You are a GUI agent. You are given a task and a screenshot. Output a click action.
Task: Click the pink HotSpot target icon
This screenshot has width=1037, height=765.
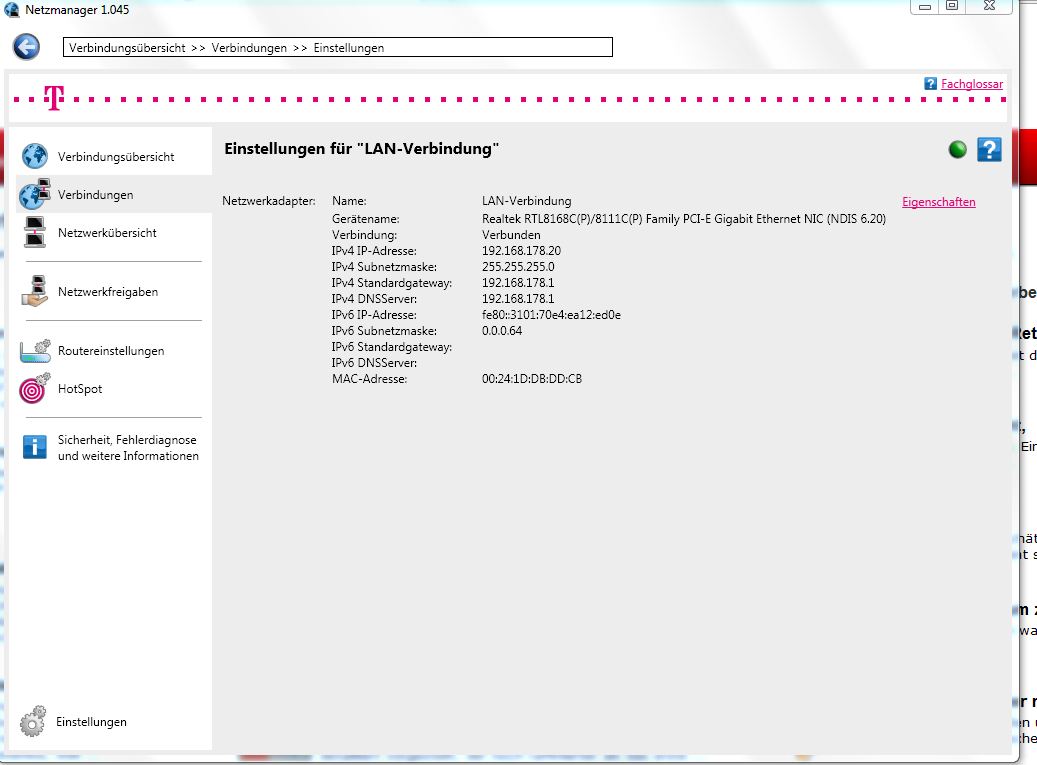click(x=34, y=389)
